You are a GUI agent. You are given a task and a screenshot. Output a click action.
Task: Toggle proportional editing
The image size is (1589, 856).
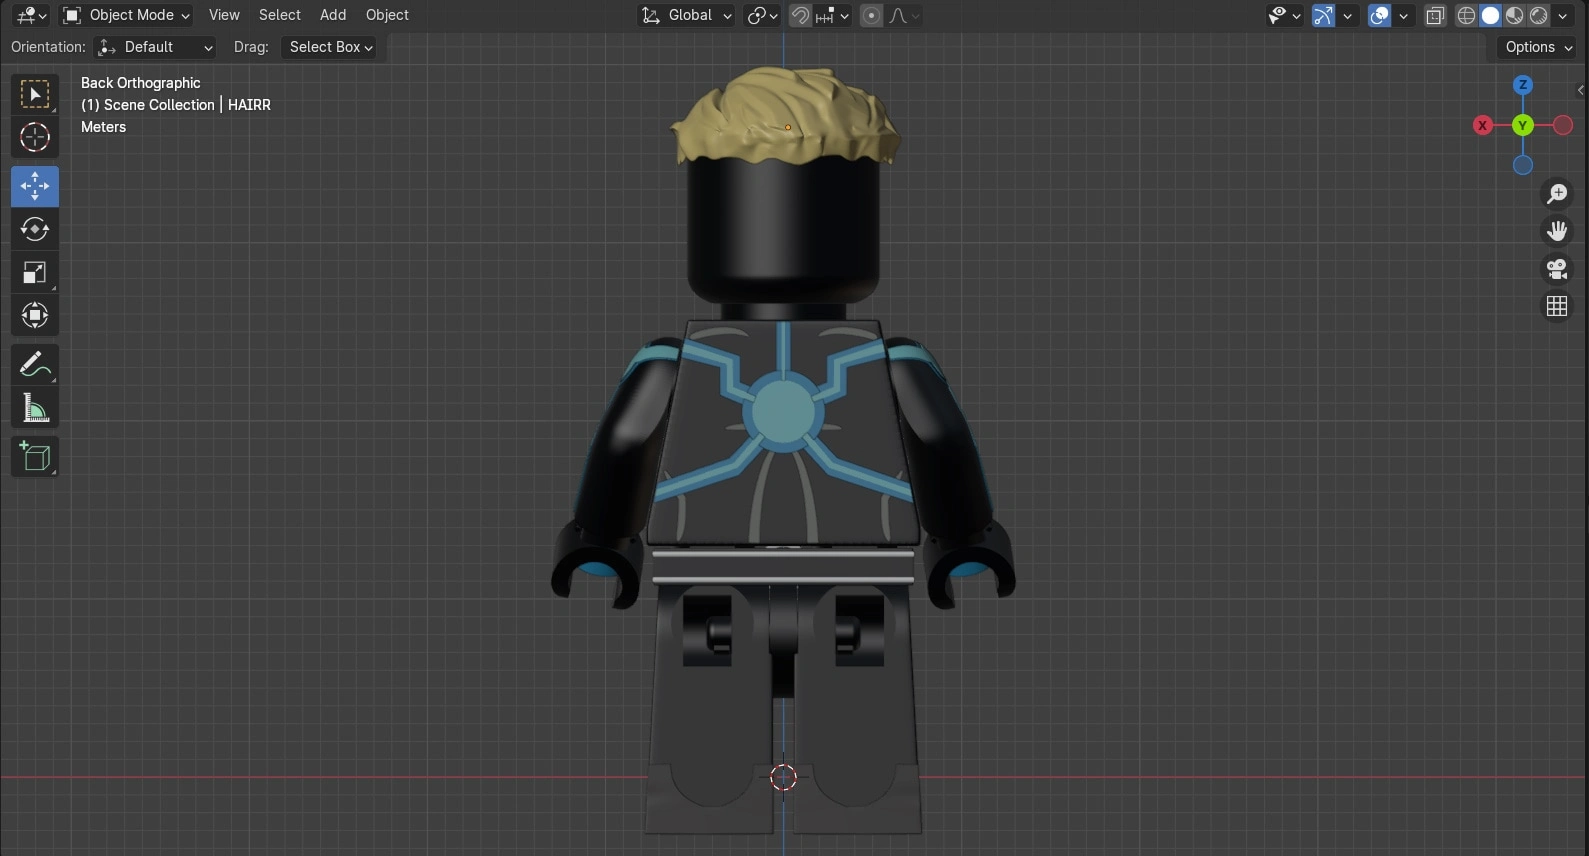pyautogui.click(x=871, y=15)
